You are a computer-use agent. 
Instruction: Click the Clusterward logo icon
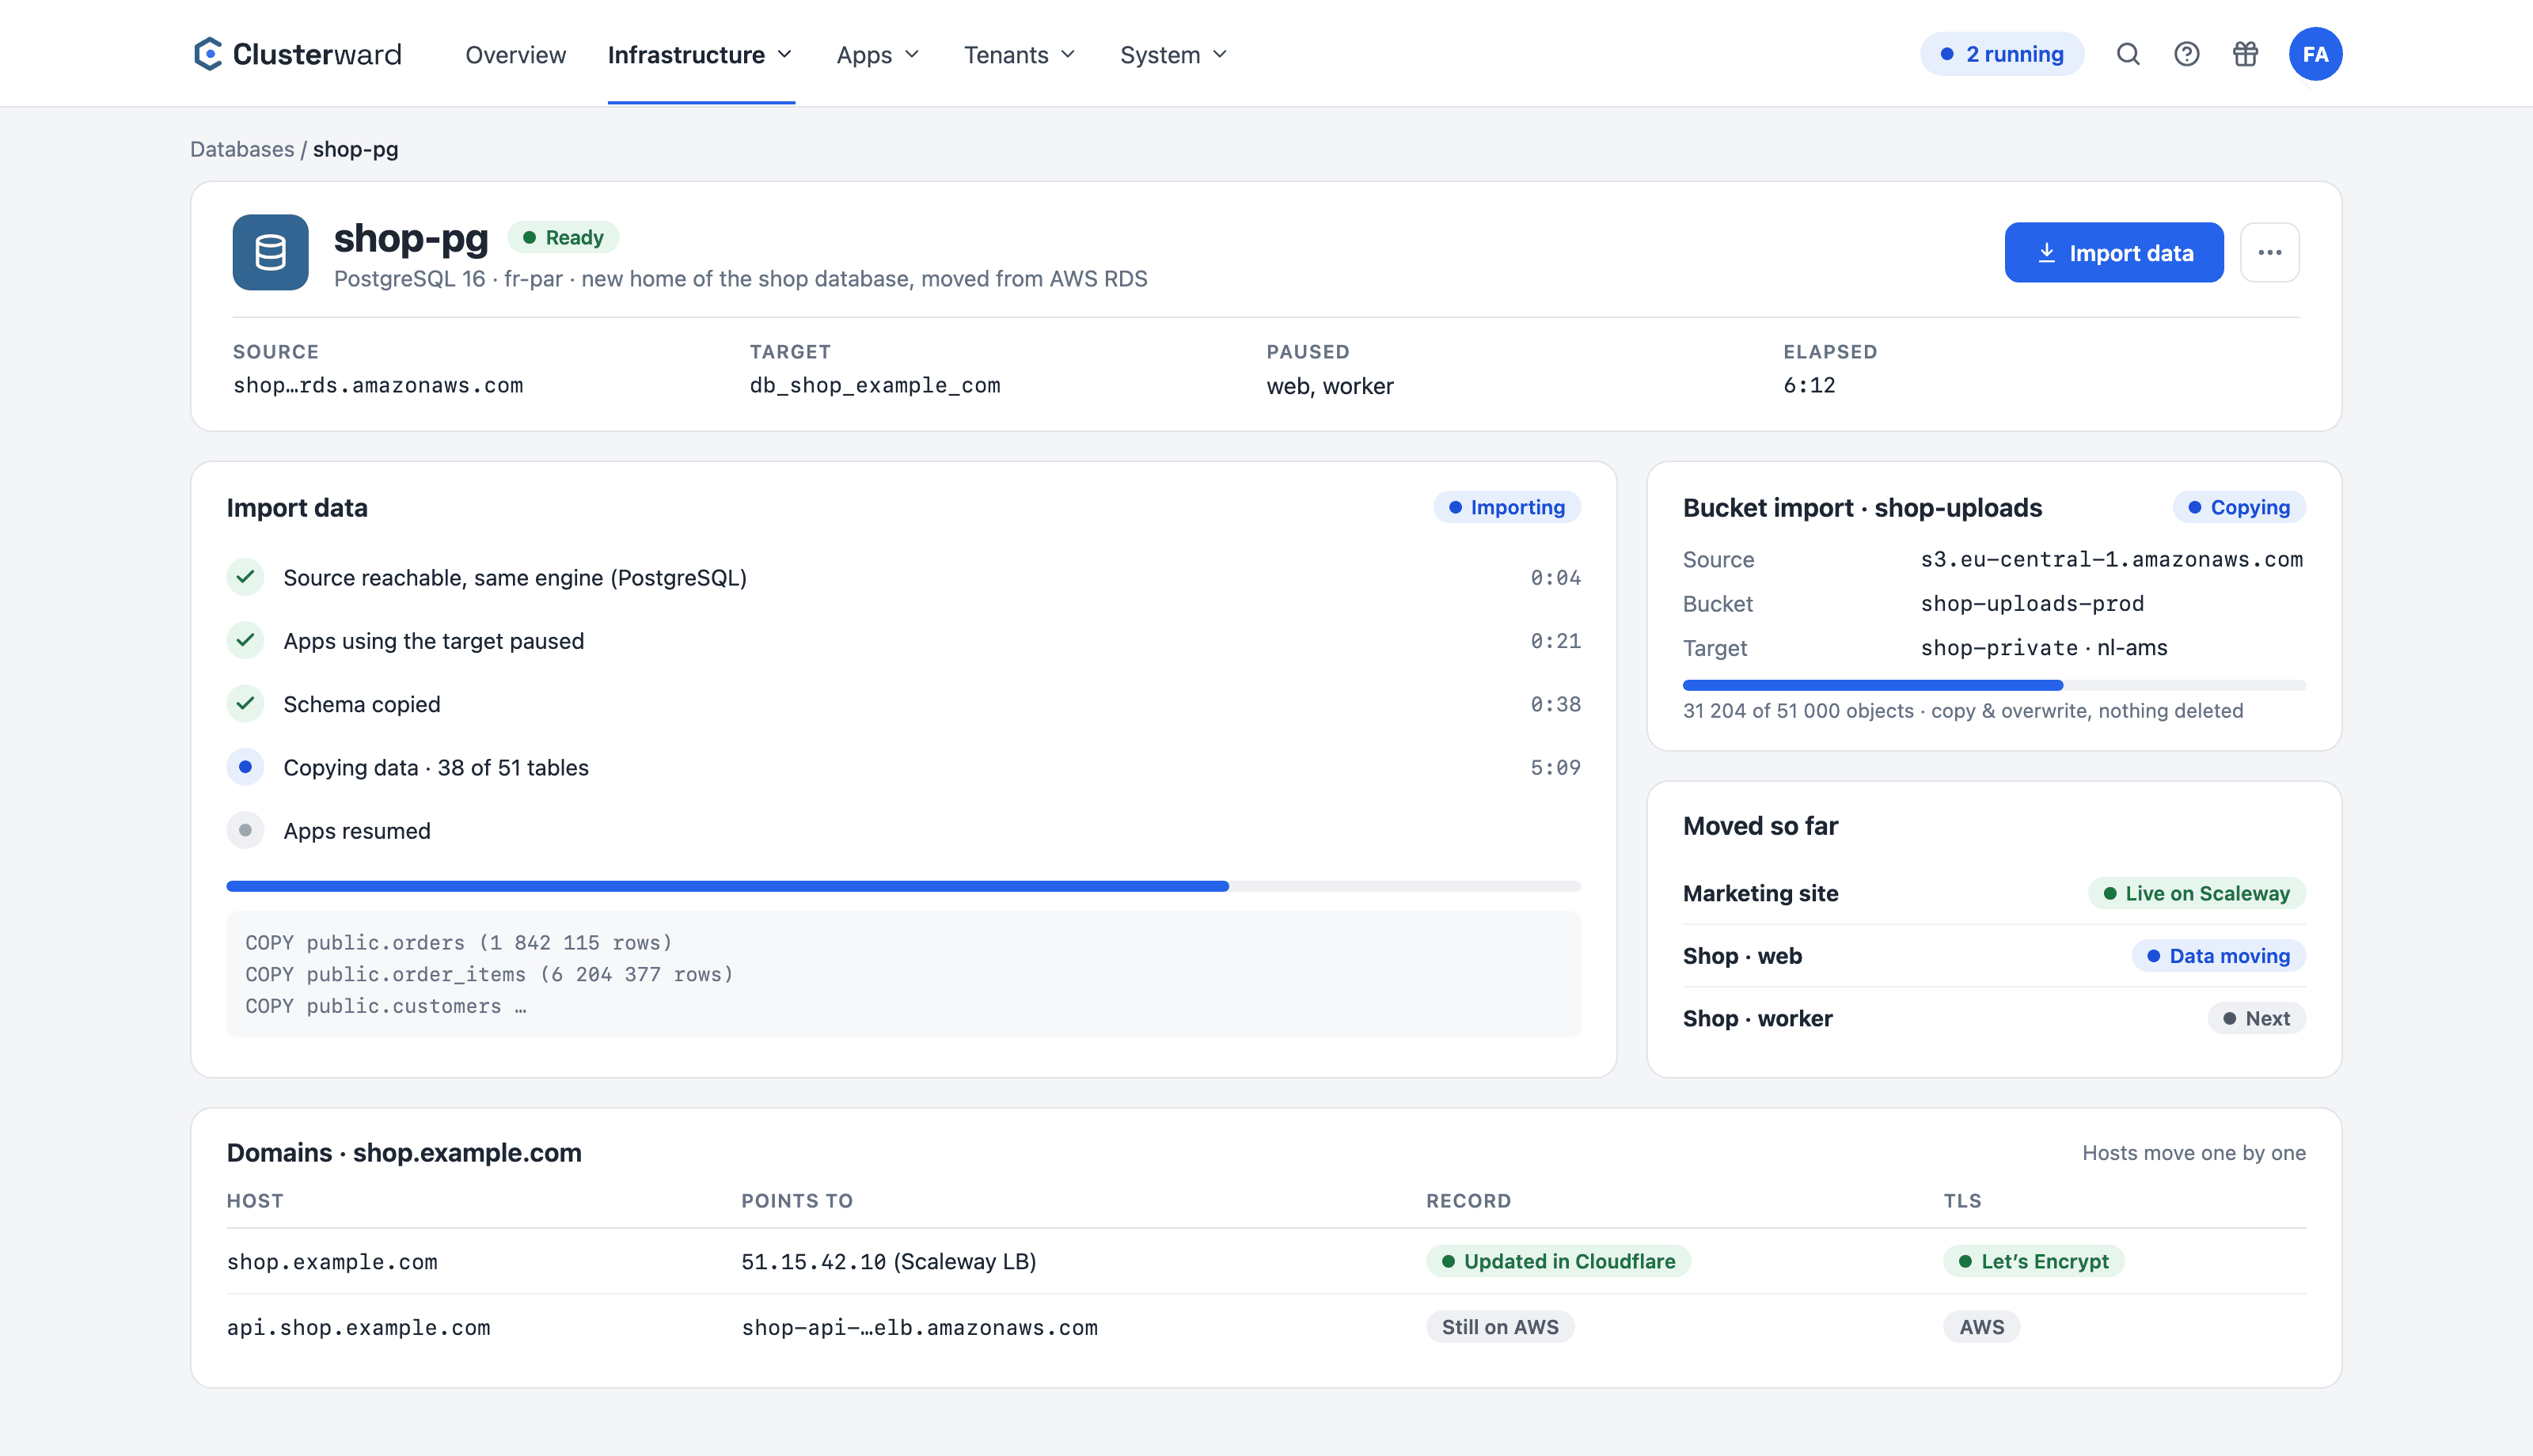tap(207, 54)
